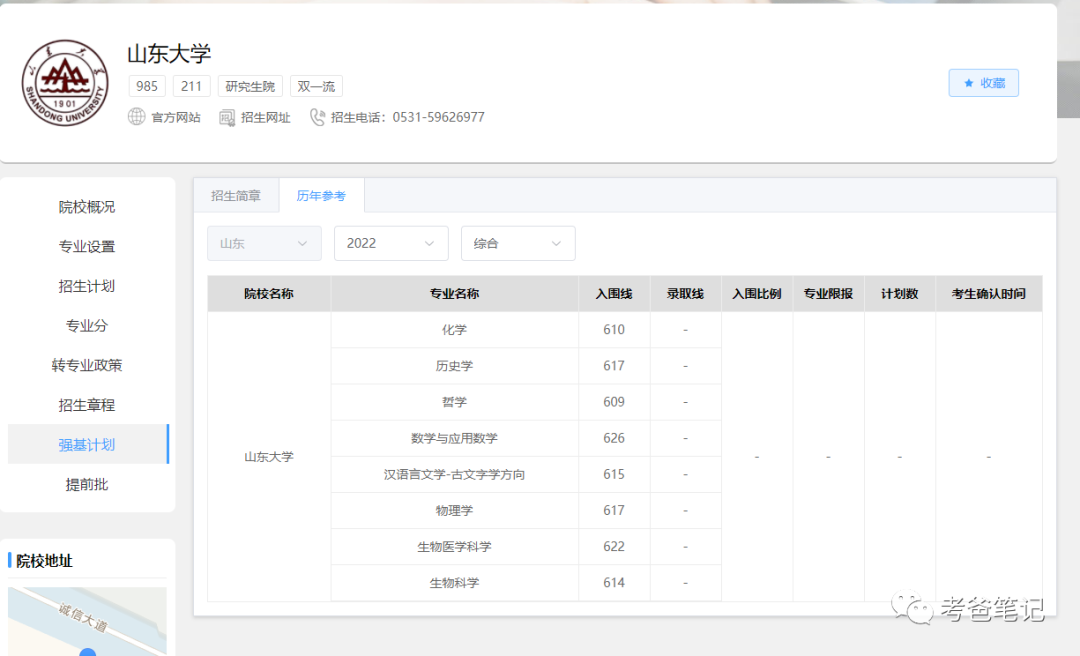Image resolution: width=1080 pixels, height=656 pixels.
Task: Click the campus map thumbnail
Action: (87, 622)
